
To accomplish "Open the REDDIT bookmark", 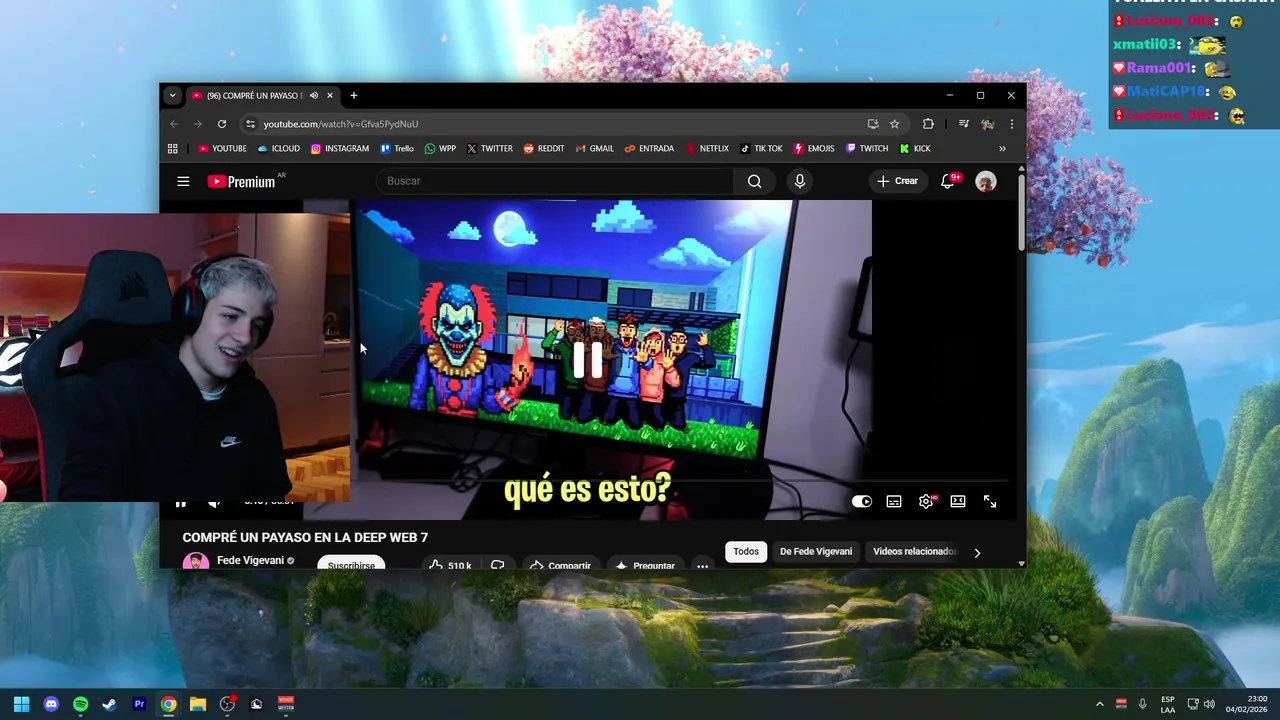I will tap(544, 149).
